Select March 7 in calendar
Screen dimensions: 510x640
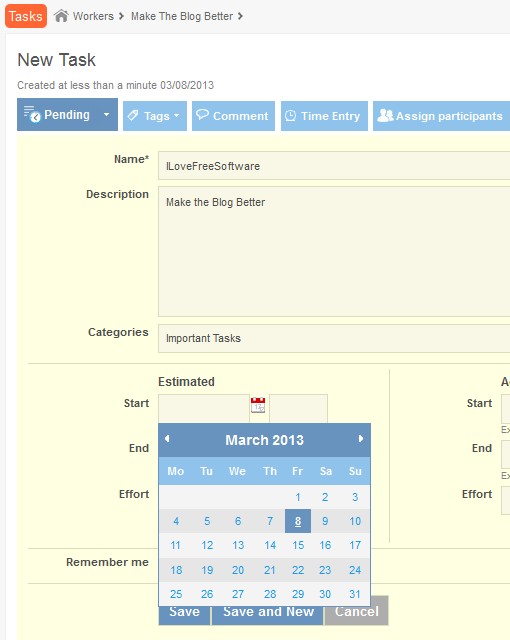tap(270, 521)
